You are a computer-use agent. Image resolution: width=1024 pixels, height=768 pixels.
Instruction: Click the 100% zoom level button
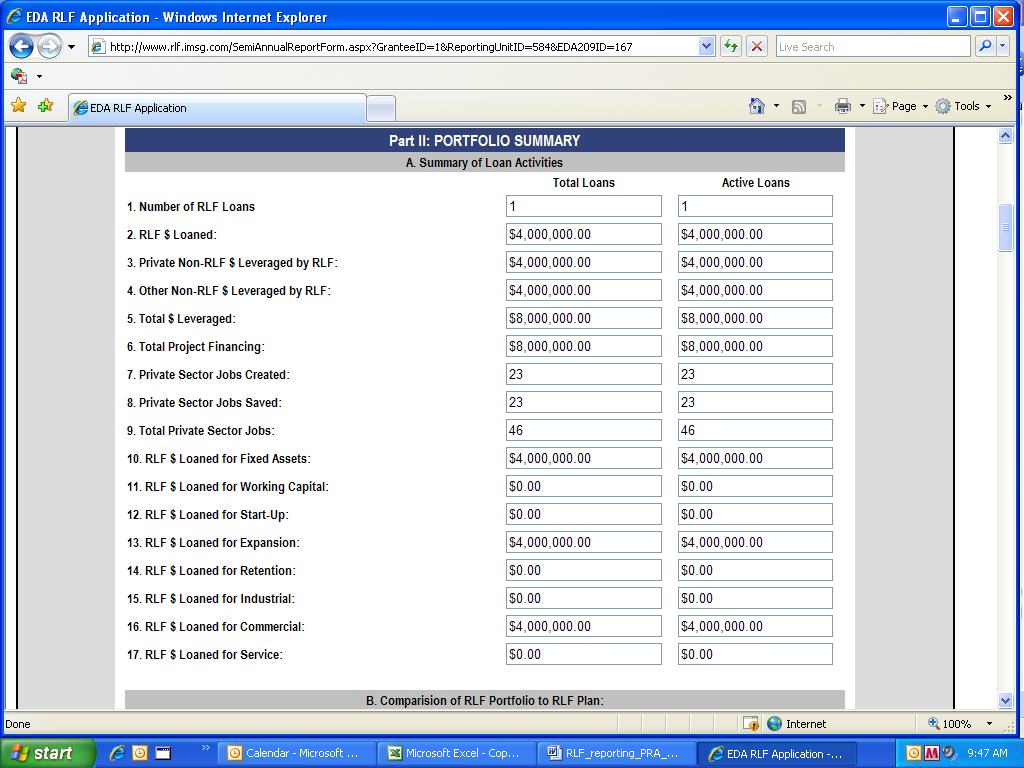(x=950, y=724)
